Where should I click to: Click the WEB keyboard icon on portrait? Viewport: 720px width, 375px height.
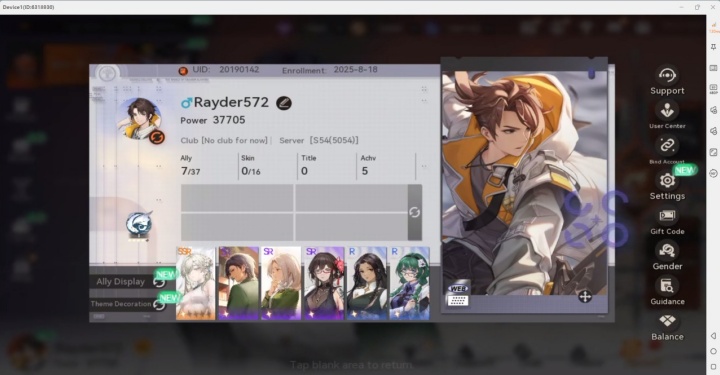pos(458,295)
